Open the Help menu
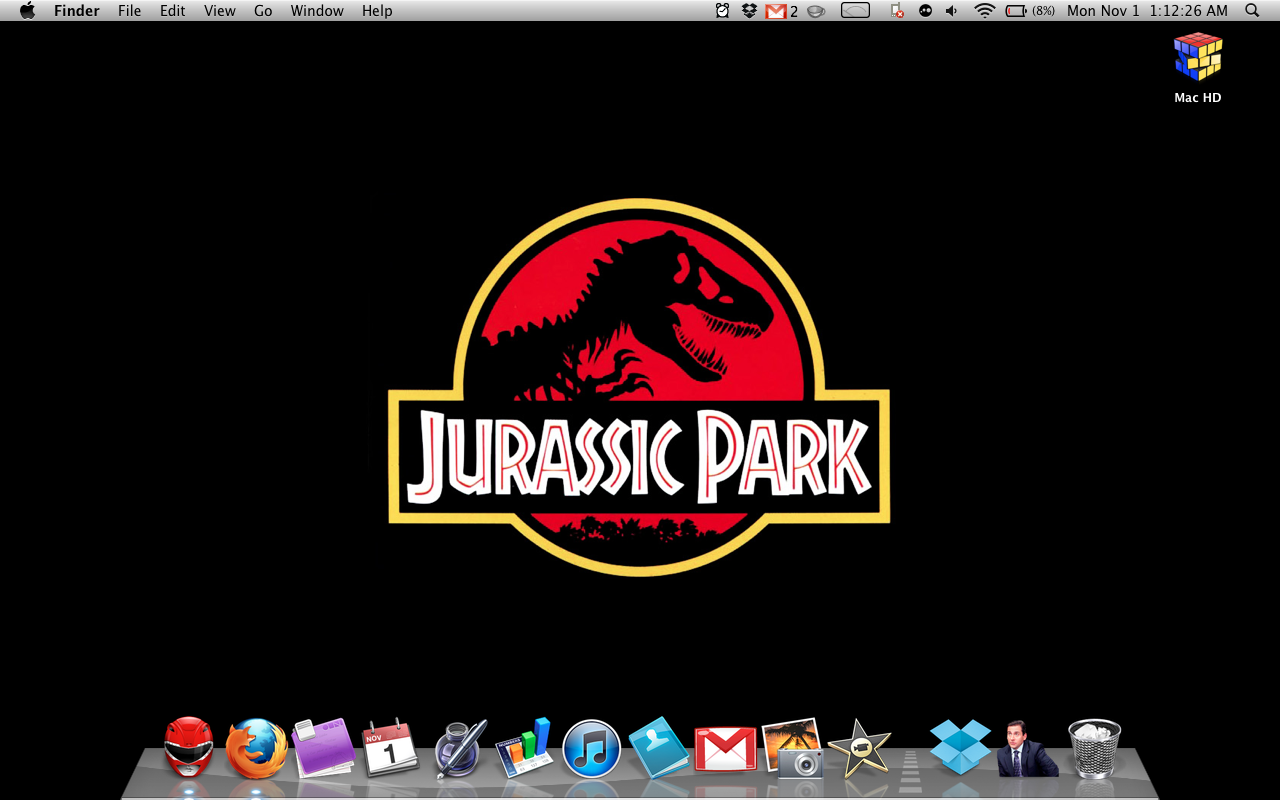 (377, 11)
